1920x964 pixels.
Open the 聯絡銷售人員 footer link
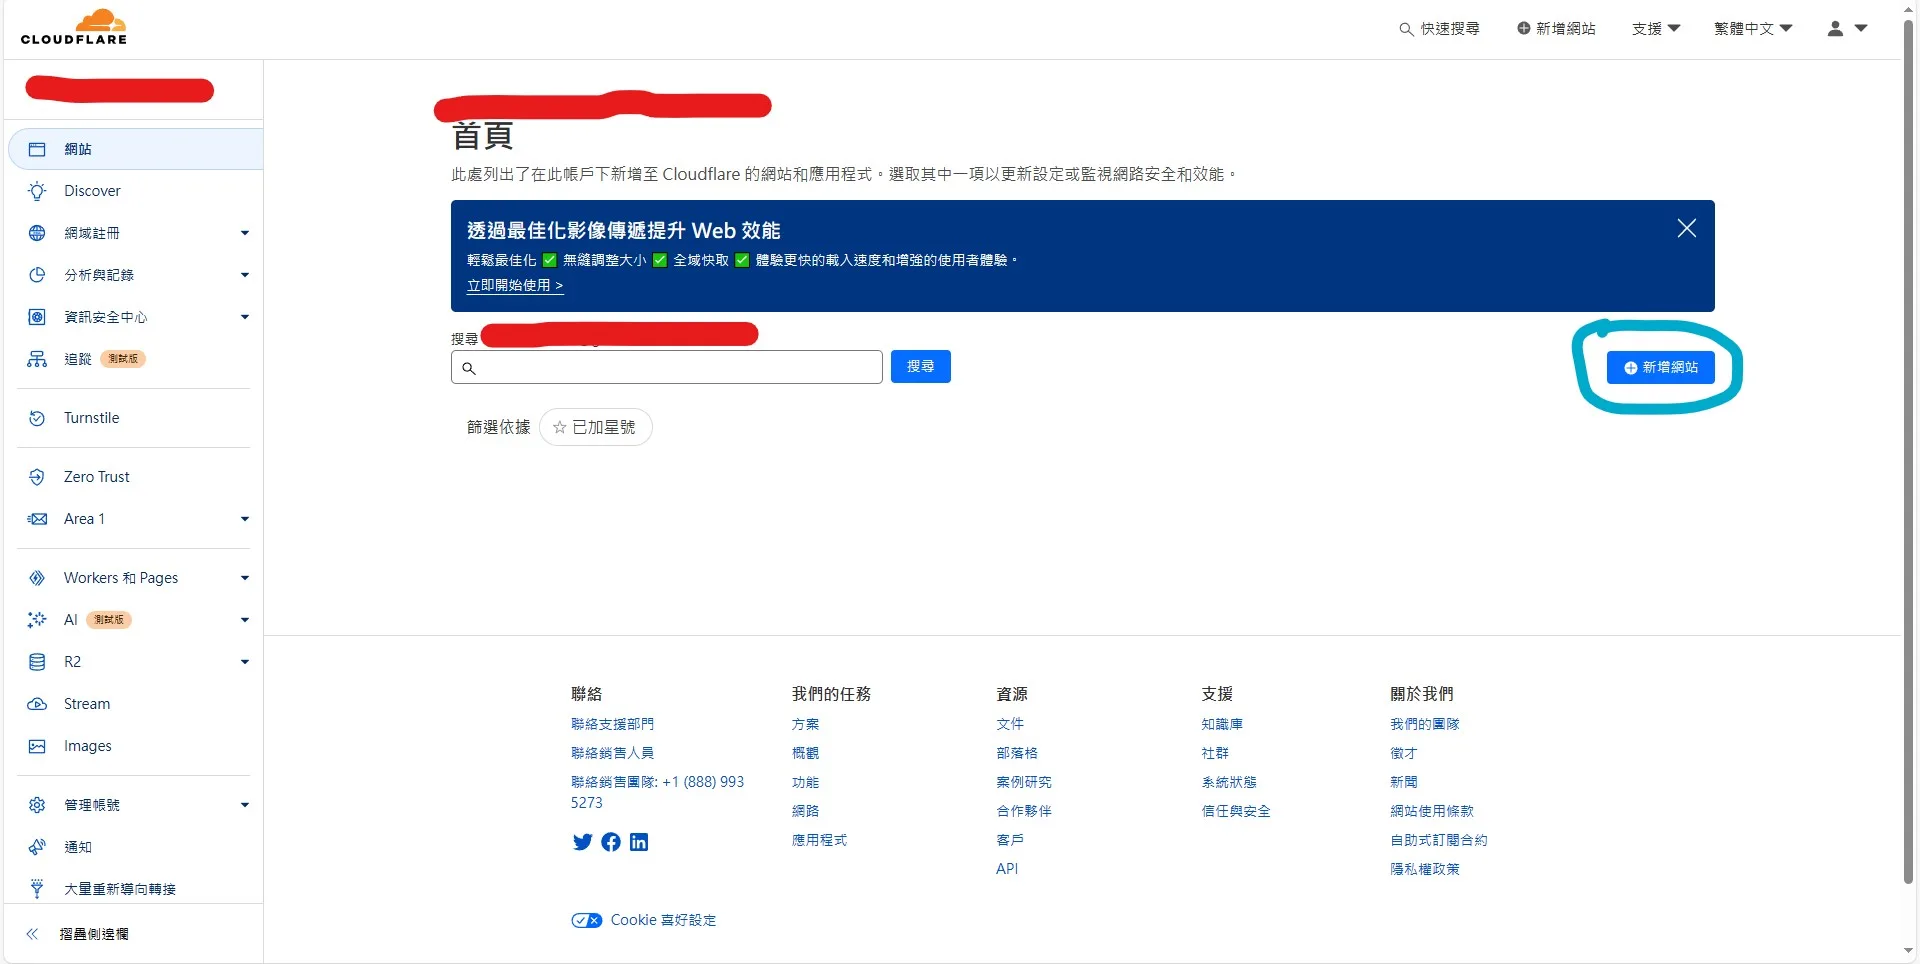612,753
